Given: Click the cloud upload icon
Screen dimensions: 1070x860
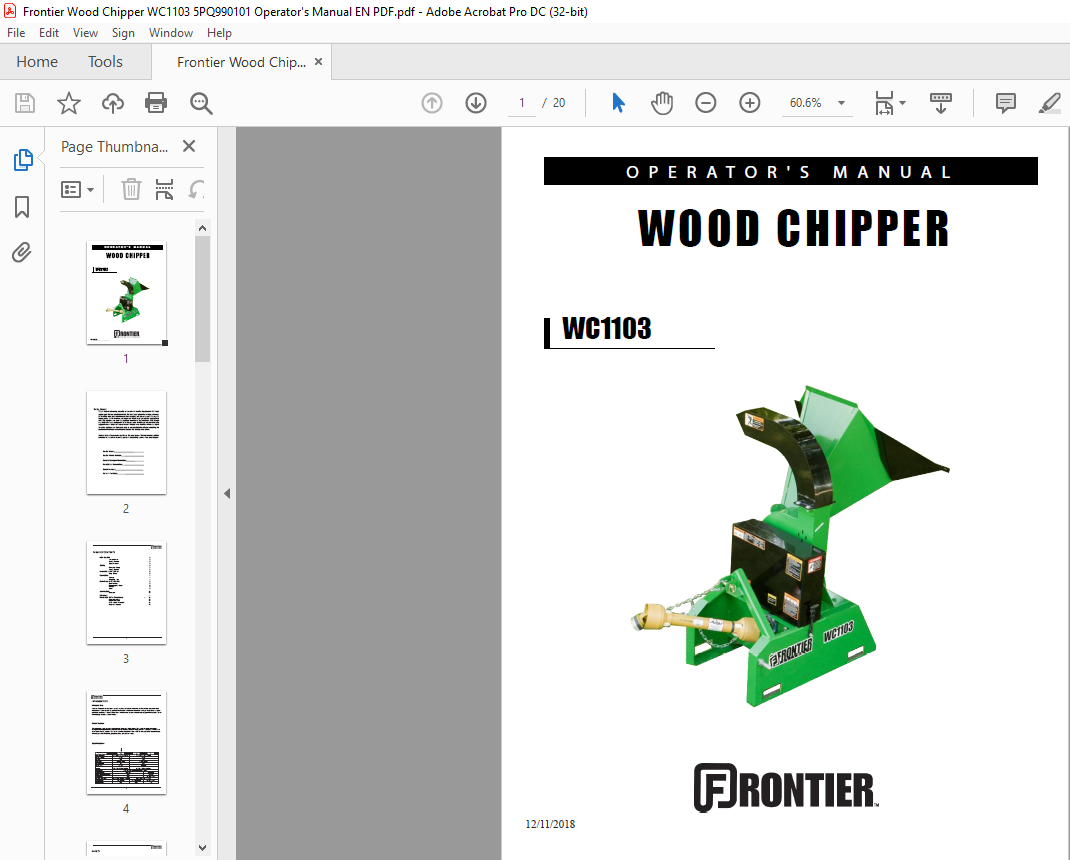Looking at the screenshot, I should (113, 103).
